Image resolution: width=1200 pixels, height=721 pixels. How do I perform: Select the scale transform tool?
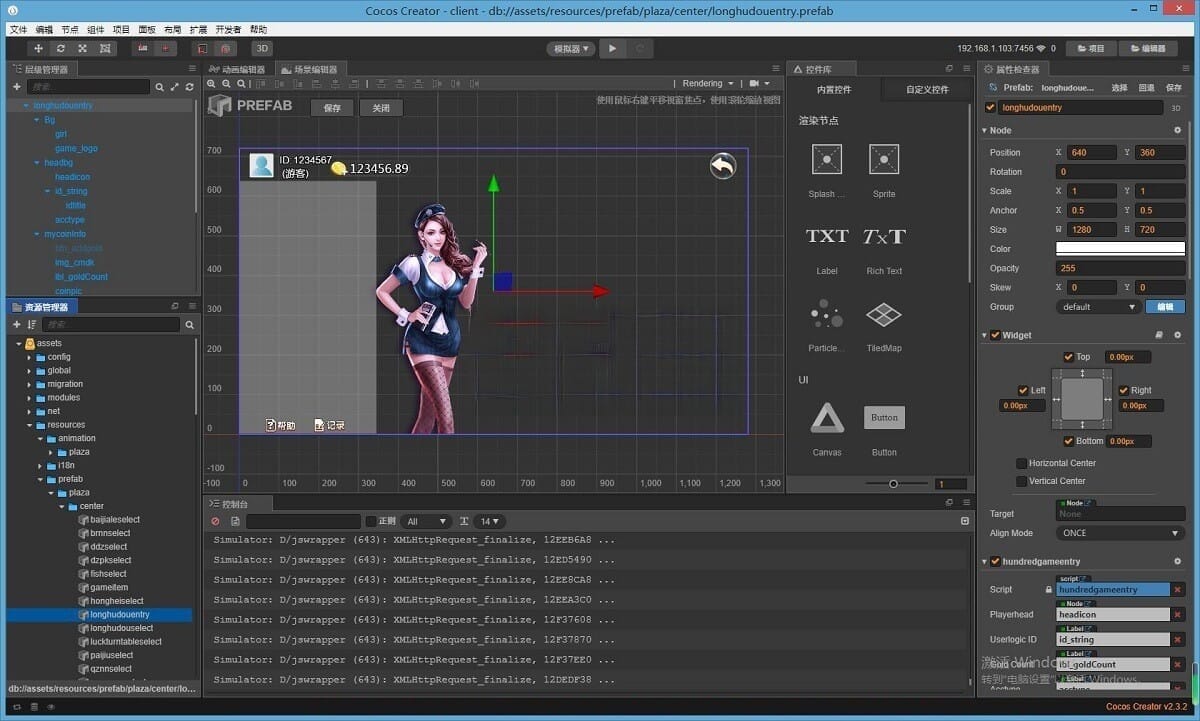coord(83,48)
